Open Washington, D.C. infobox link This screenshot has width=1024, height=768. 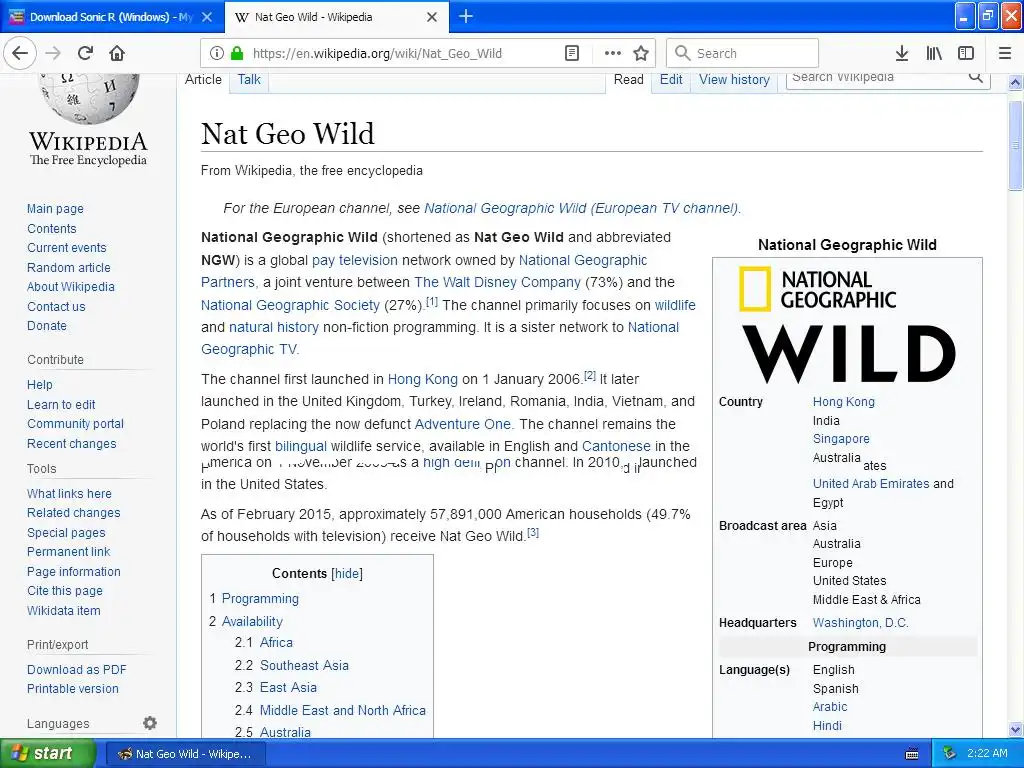861,623
